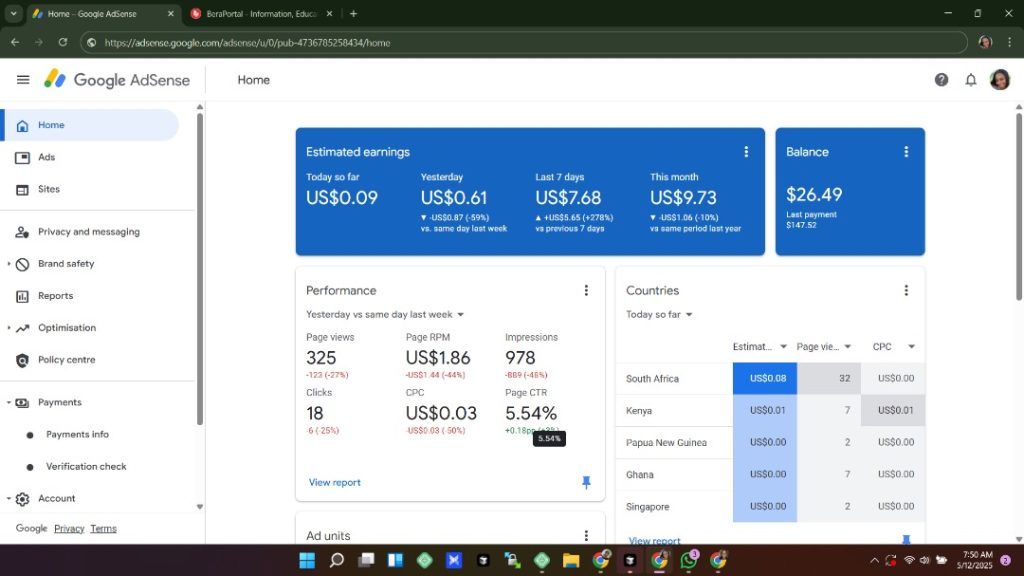Open Yesterday vs same day last week dropdown
This screenshot has height=576, width=1024.
coord(385,314)
